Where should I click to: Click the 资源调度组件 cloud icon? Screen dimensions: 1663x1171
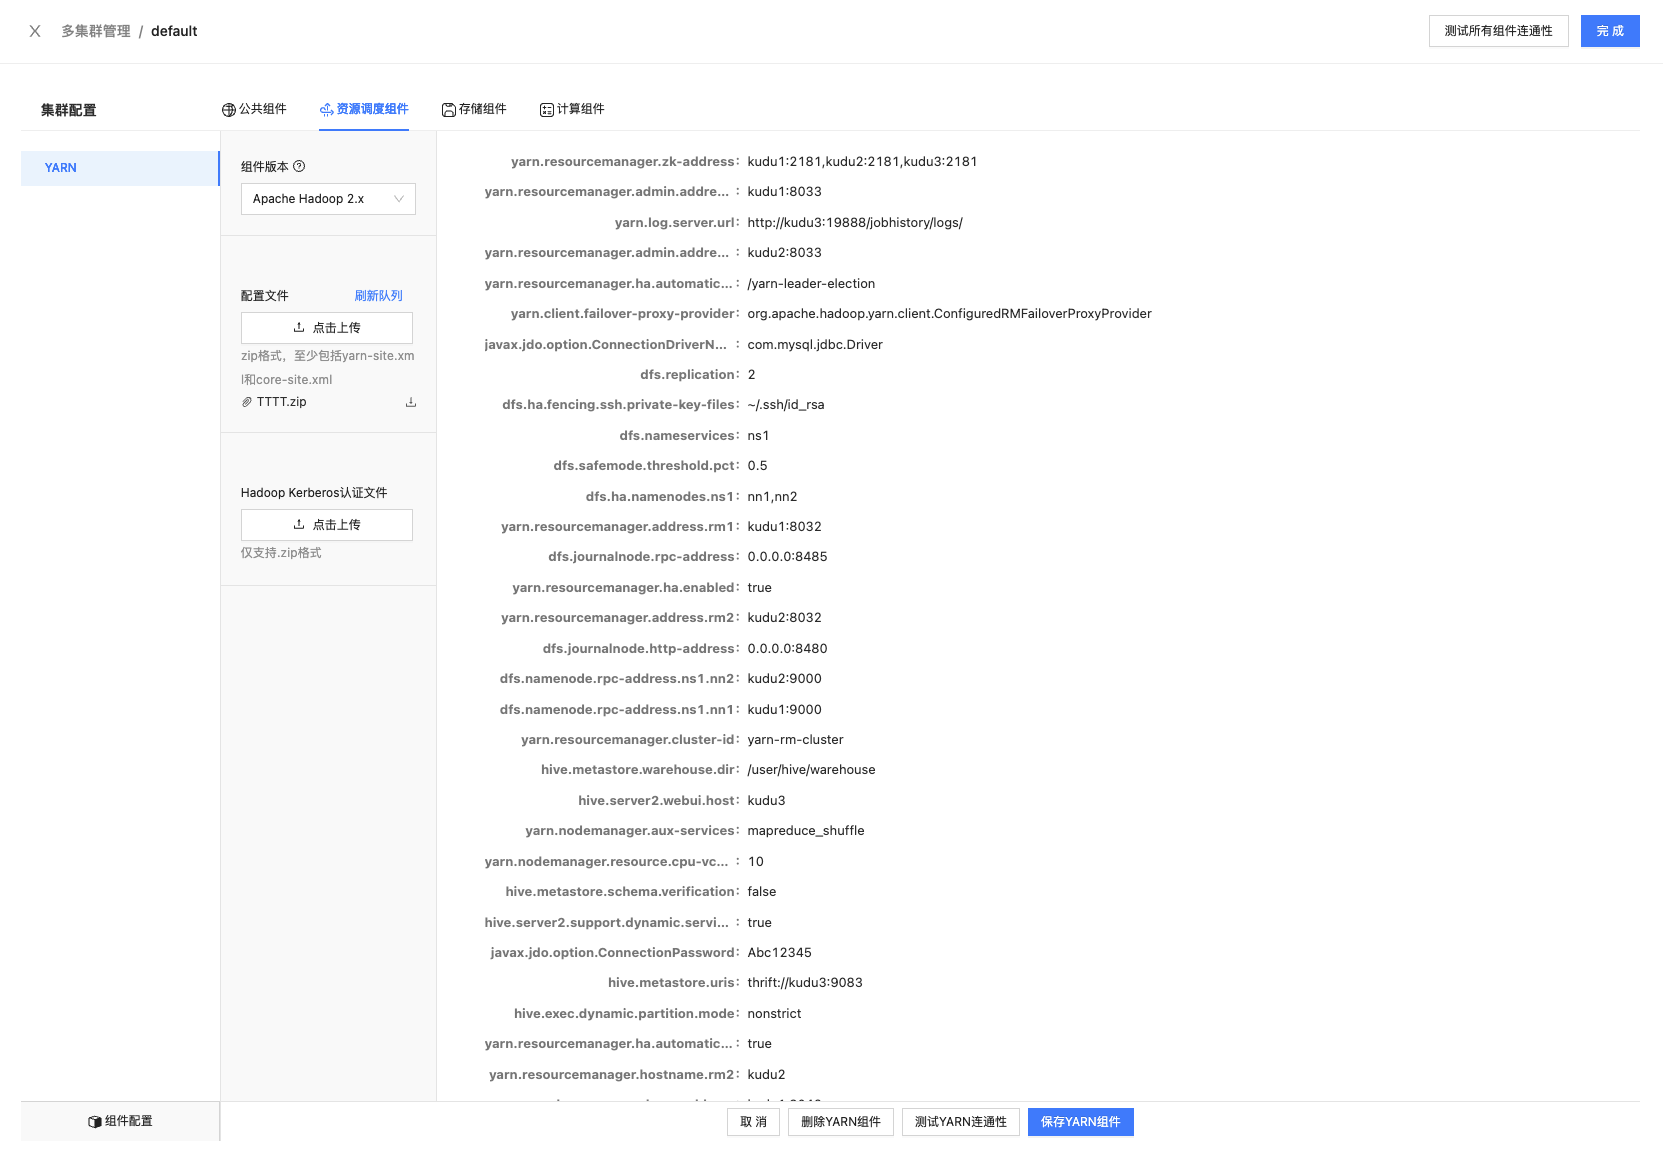click(326, 110)
